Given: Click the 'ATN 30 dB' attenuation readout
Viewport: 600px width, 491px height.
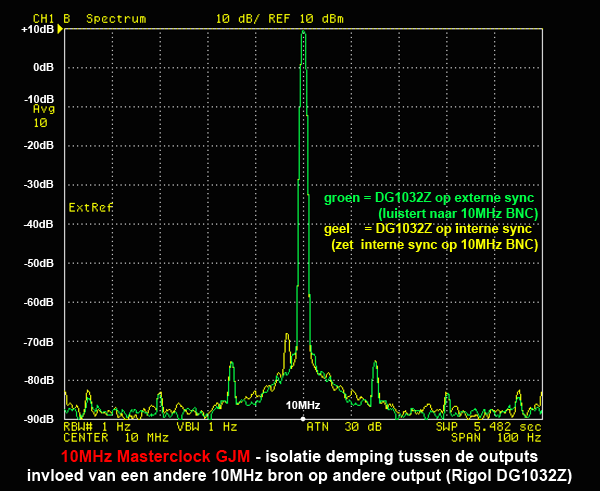Looking at the screenshot, I should tap(344, 426).
